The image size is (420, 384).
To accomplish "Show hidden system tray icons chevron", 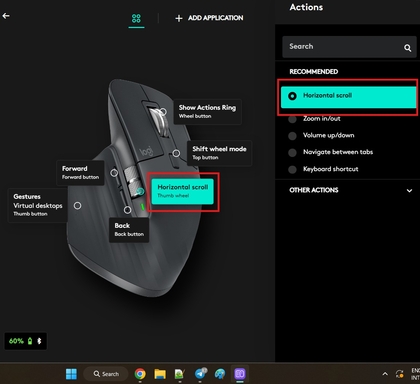I will click(x=385, y=374).
